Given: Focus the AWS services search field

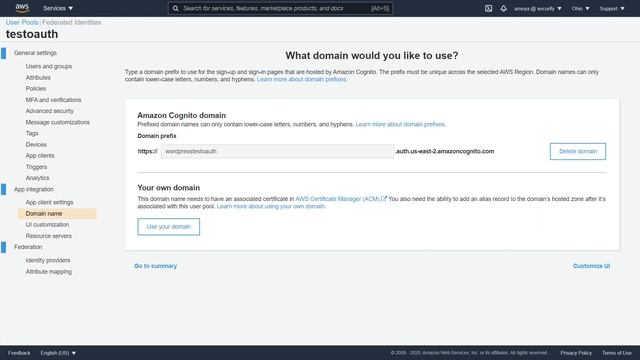Looking at the screenshot, I should 280,8.
